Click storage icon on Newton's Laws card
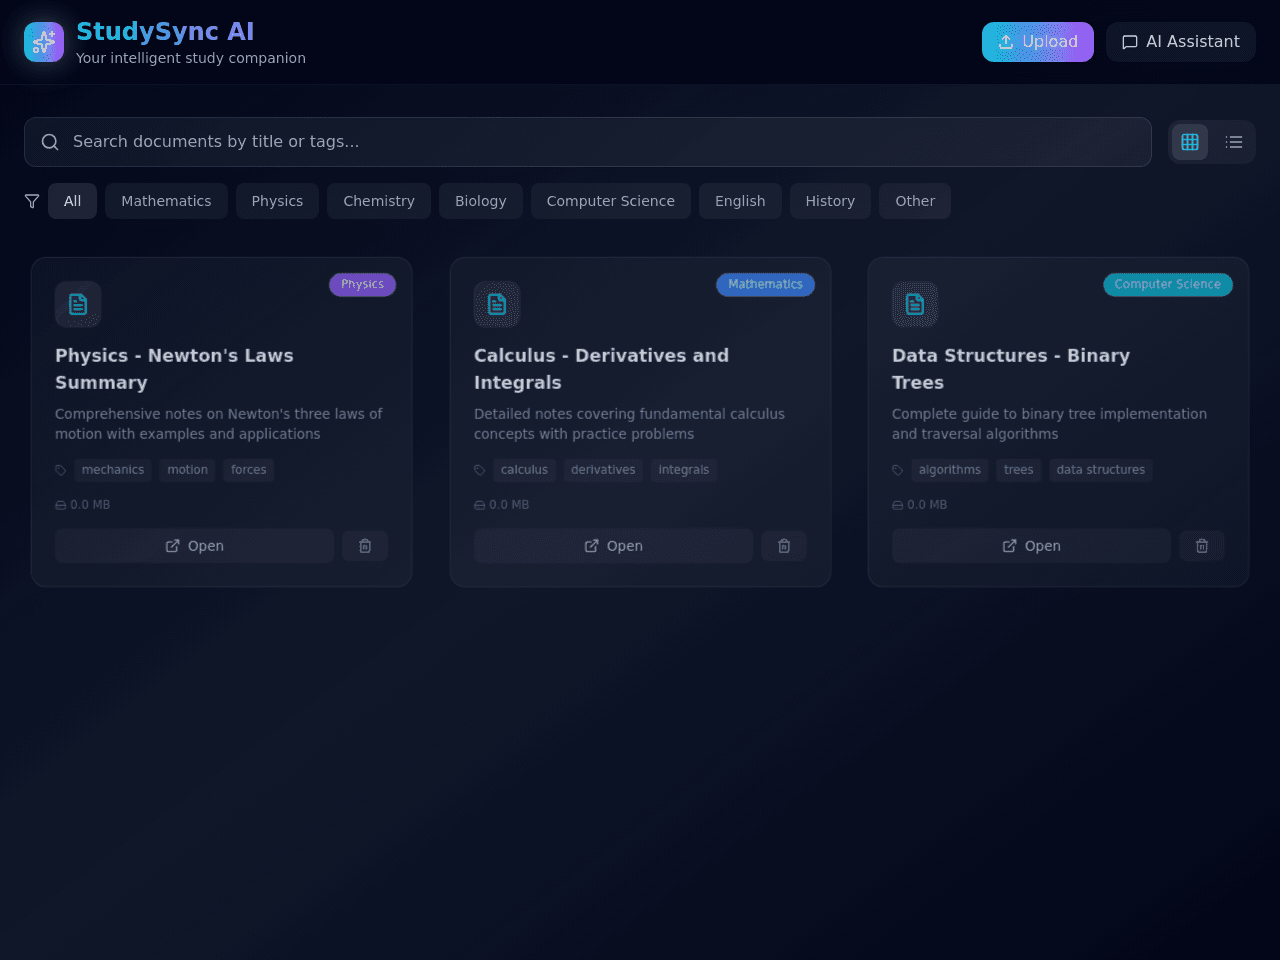This screenshot has width=1280, height=960. [61, 505]
